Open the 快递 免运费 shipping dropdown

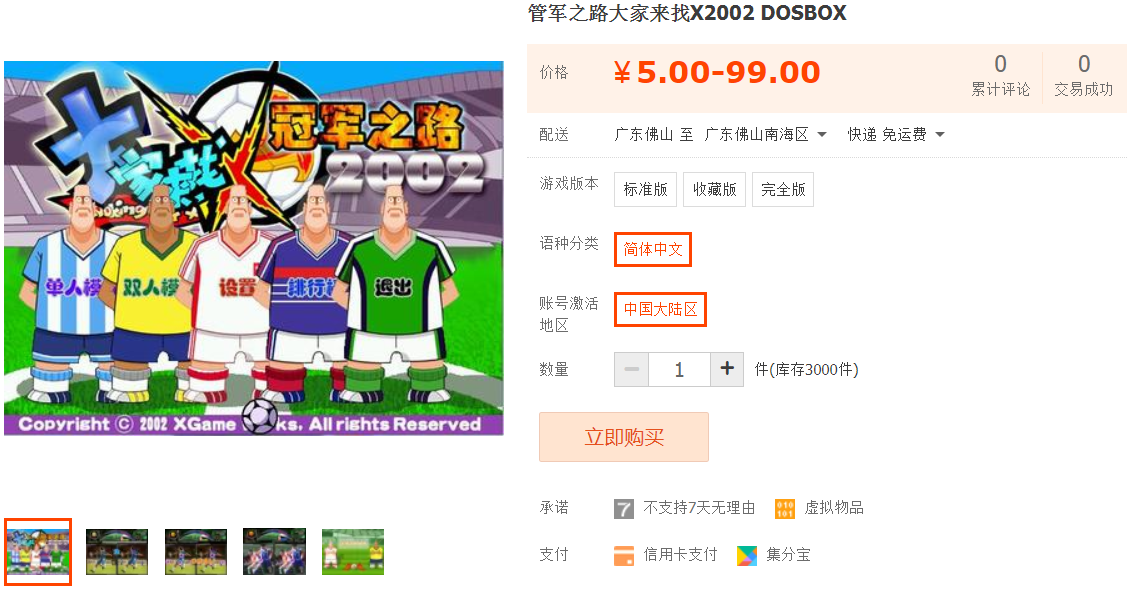pyautogui.click(x=896, y=135)
